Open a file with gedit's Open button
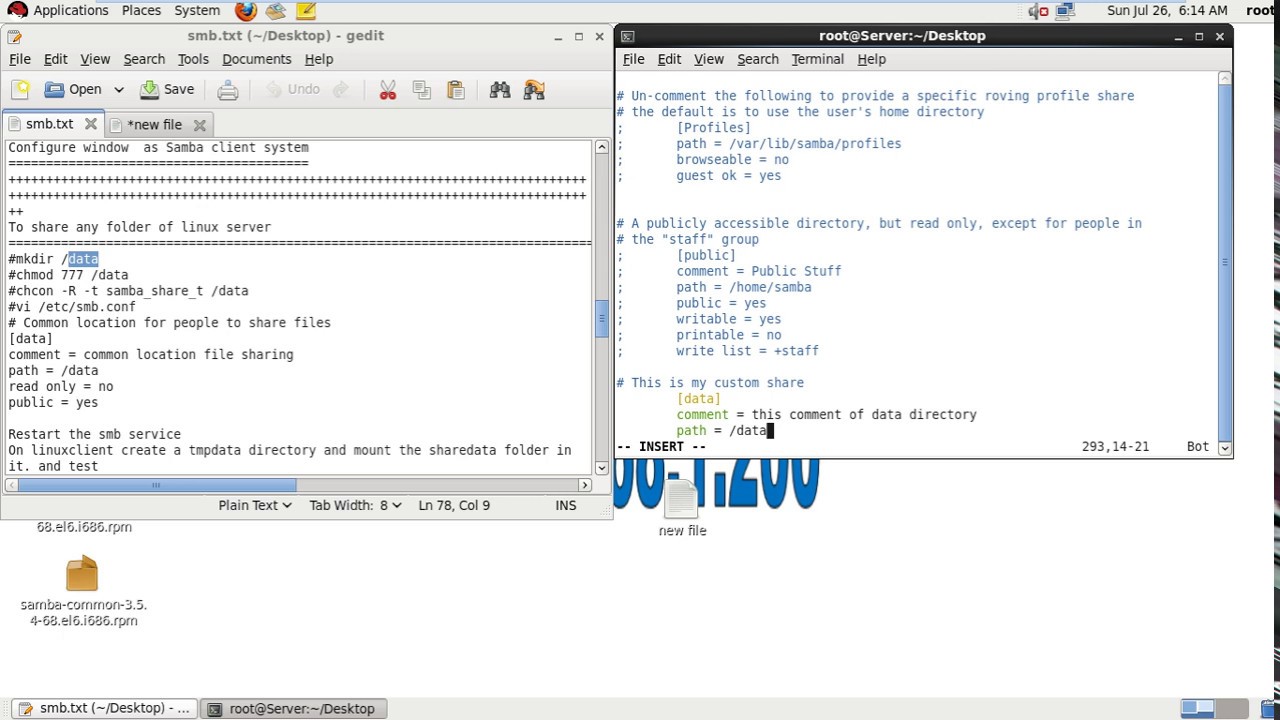 (x=73, y=90)
